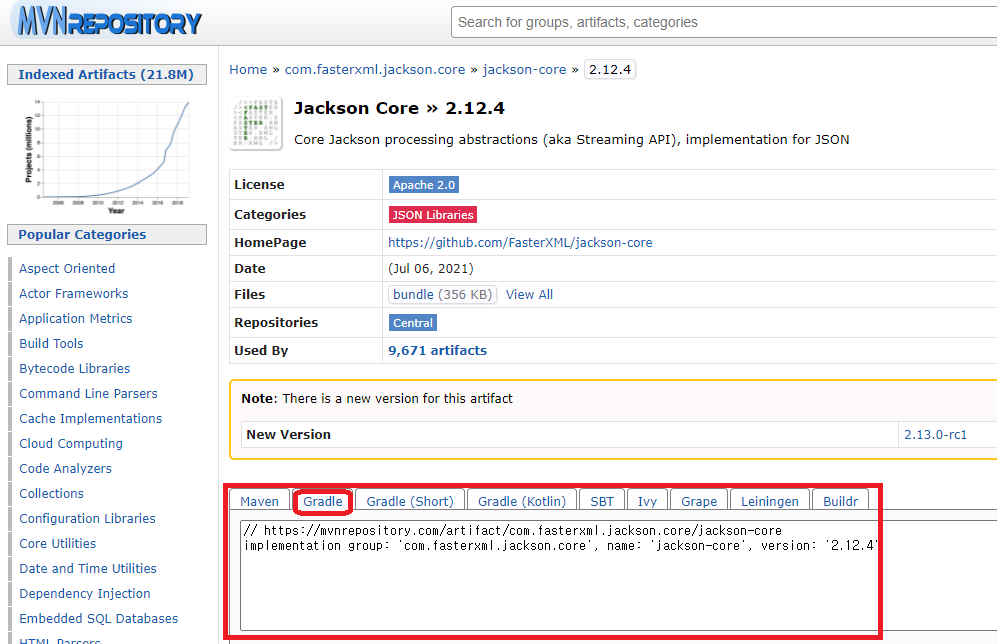Switch to the Maven tab
The image size is (997, 644).
click(259, 501)
